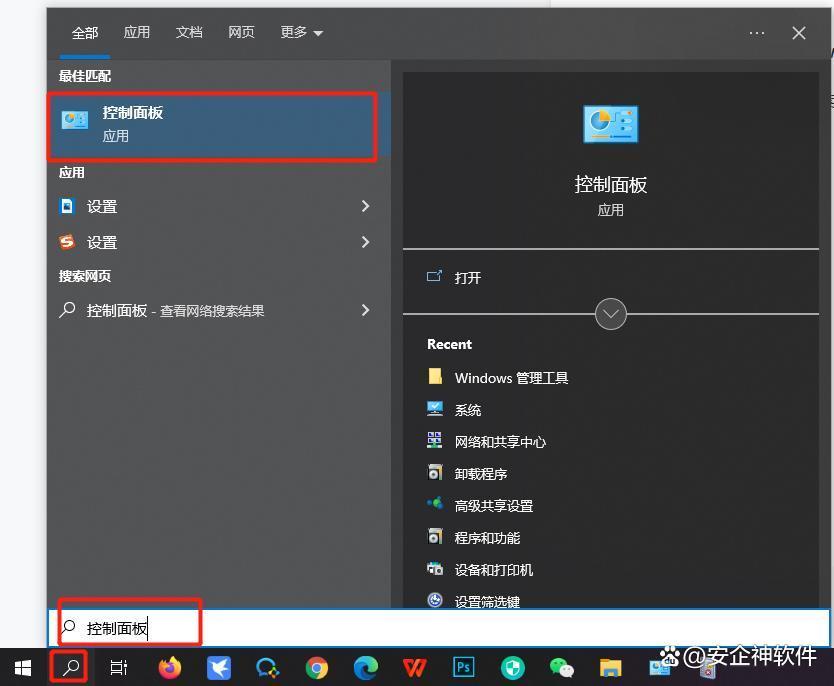Click the 程序和功能 icon in Recent
The height and width of the screenshot is (686, 834).
[435, 536]
